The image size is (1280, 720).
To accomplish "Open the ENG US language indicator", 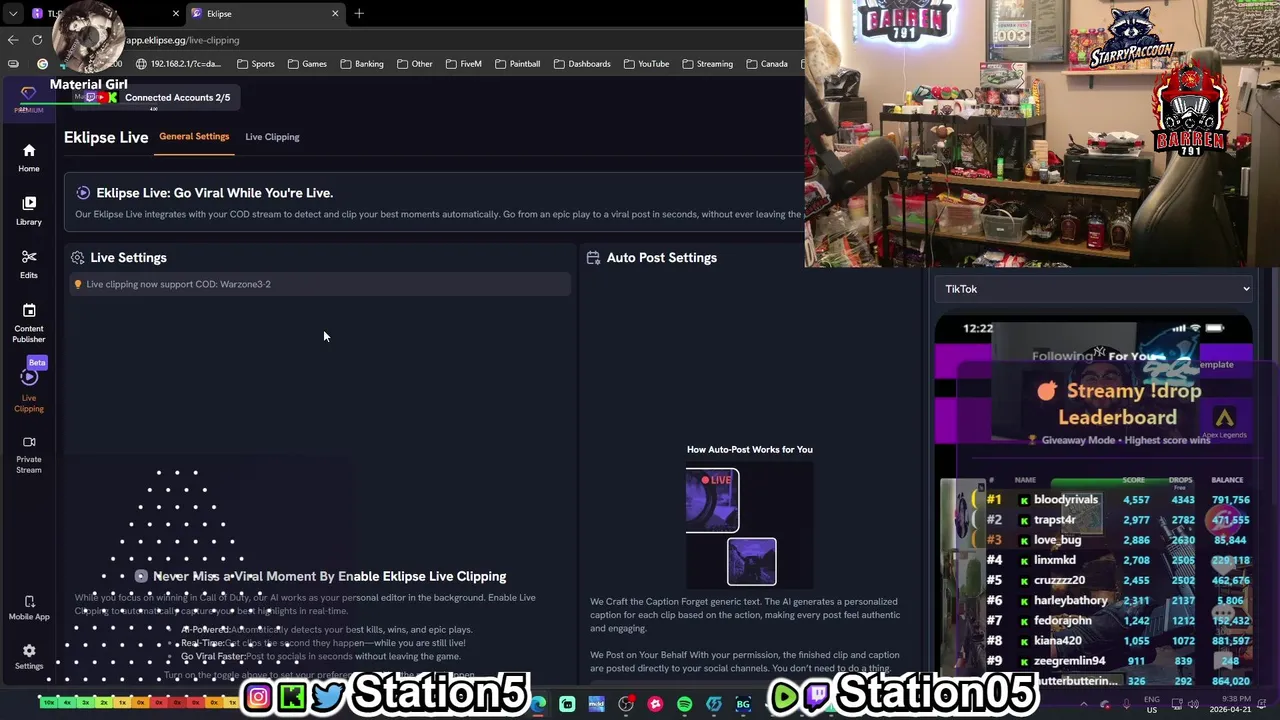I will [1151, 704].
